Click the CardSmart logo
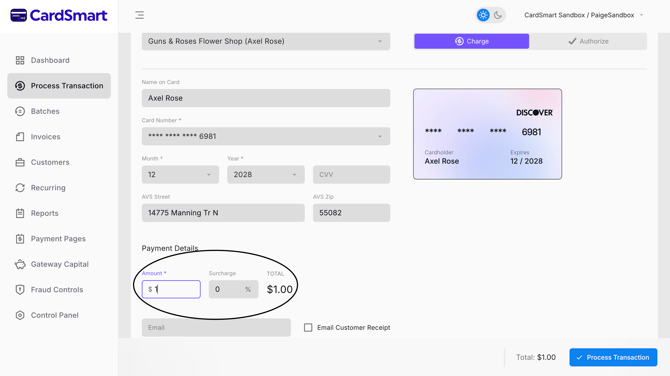670x376 pixels. click(59, 15)
